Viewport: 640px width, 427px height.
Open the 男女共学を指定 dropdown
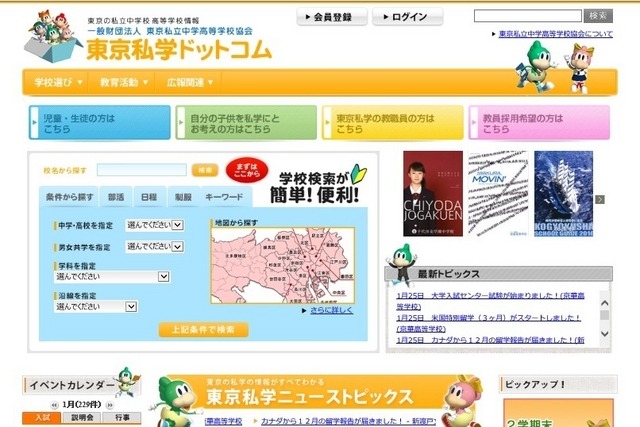pyautogui.click(x=155, y=247)
